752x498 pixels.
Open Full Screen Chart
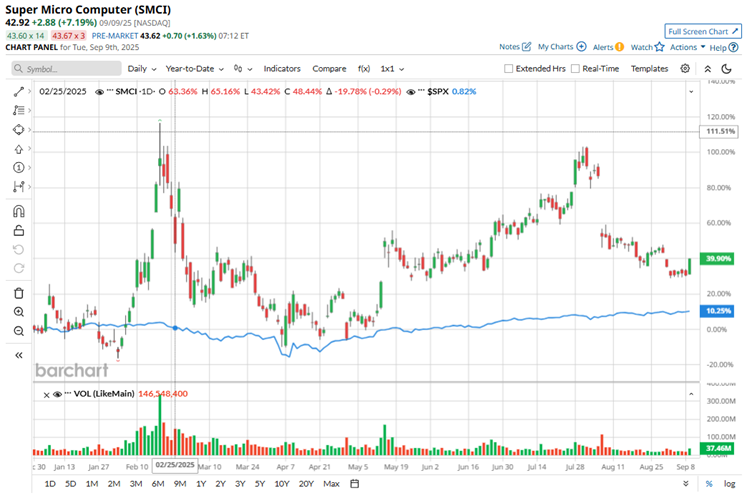pos(703,31)
